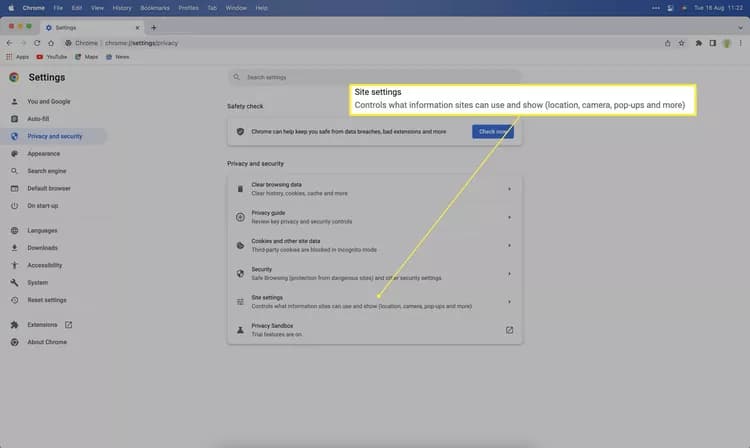
Task: Select Search engine in sidebar
Action: click(47, 171)
